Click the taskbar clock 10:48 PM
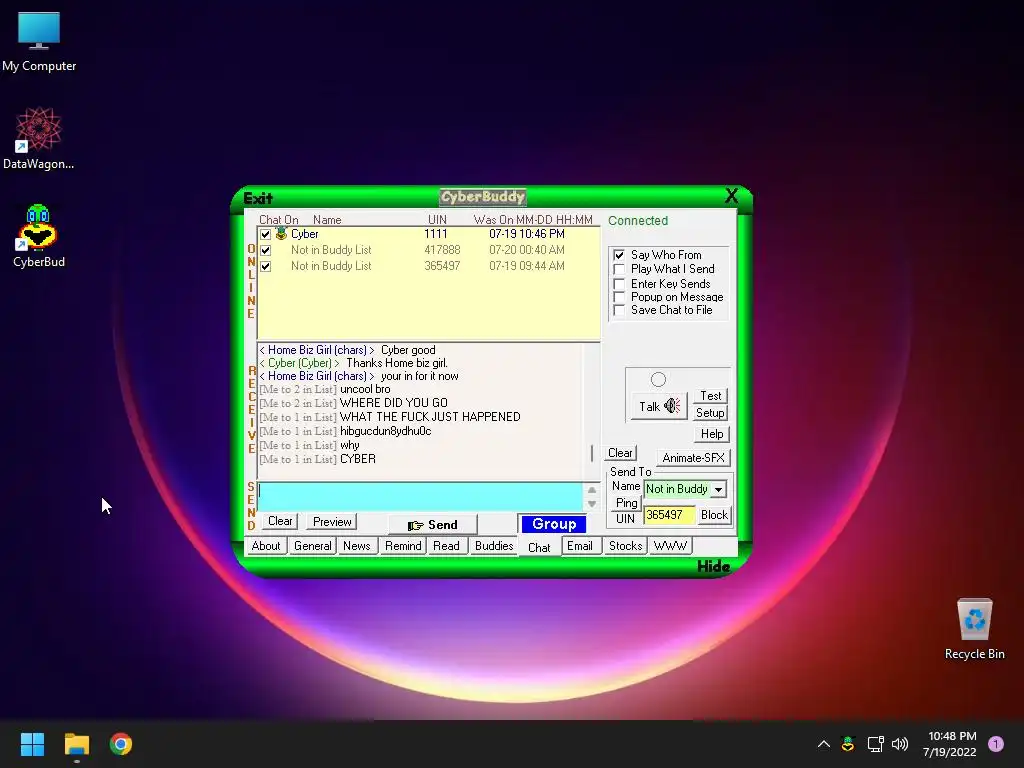This screenshot has height=768, width=1024. click(950, 744)
